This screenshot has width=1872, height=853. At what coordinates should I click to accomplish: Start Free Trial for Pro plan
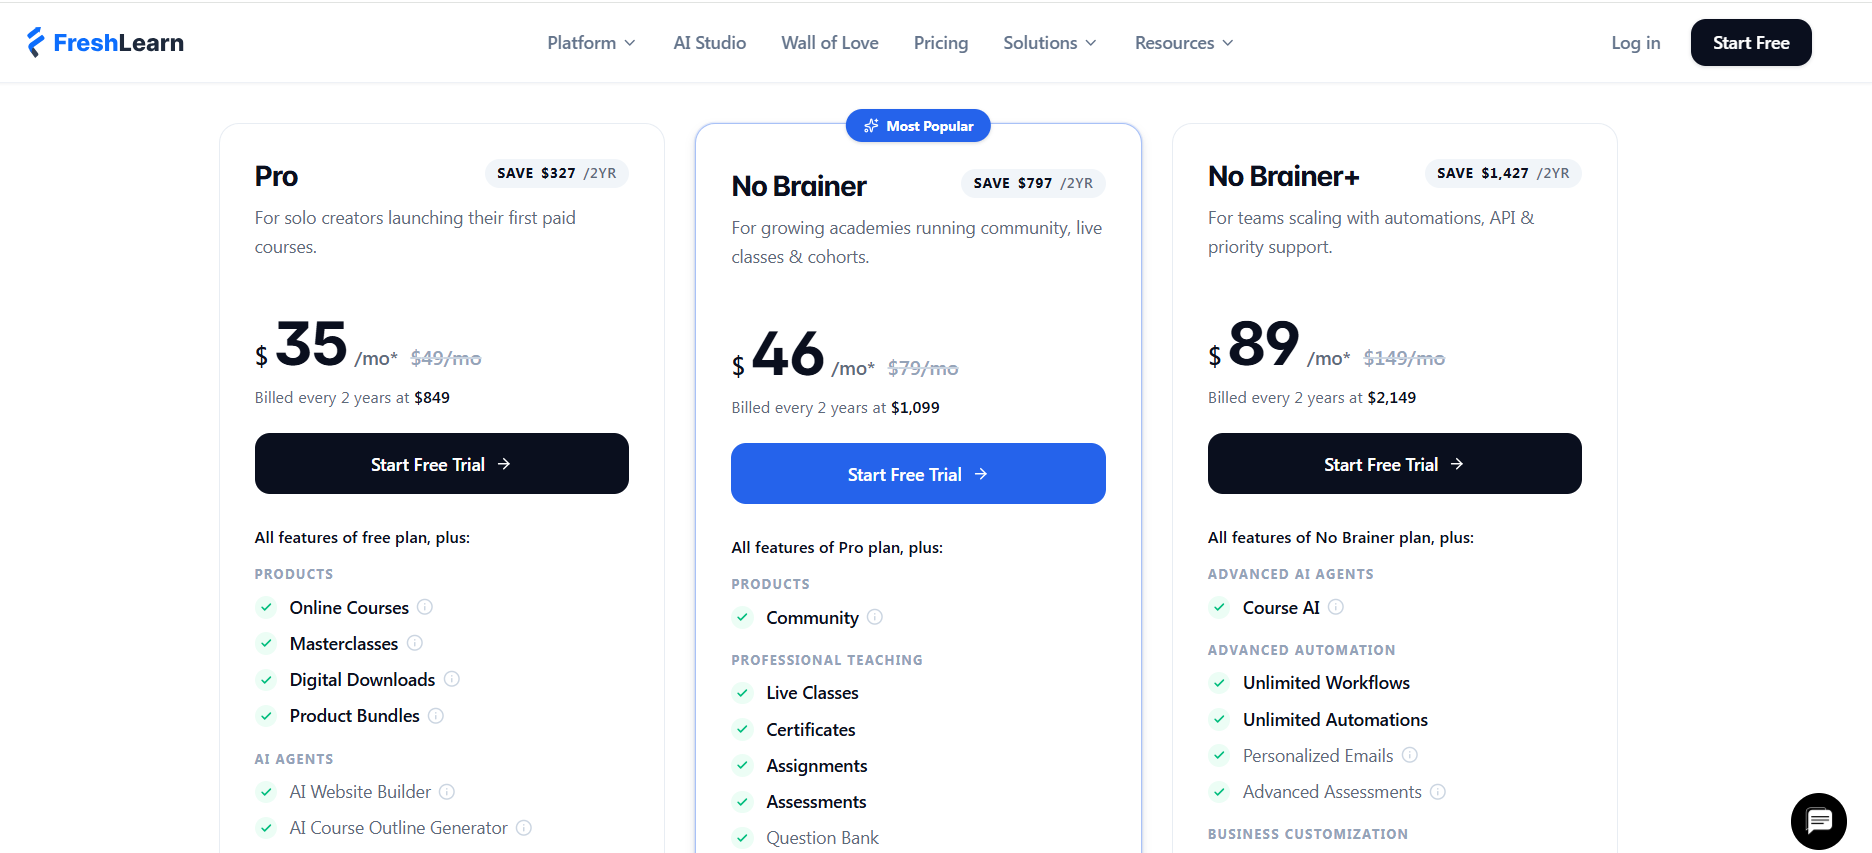pos(442,464)
